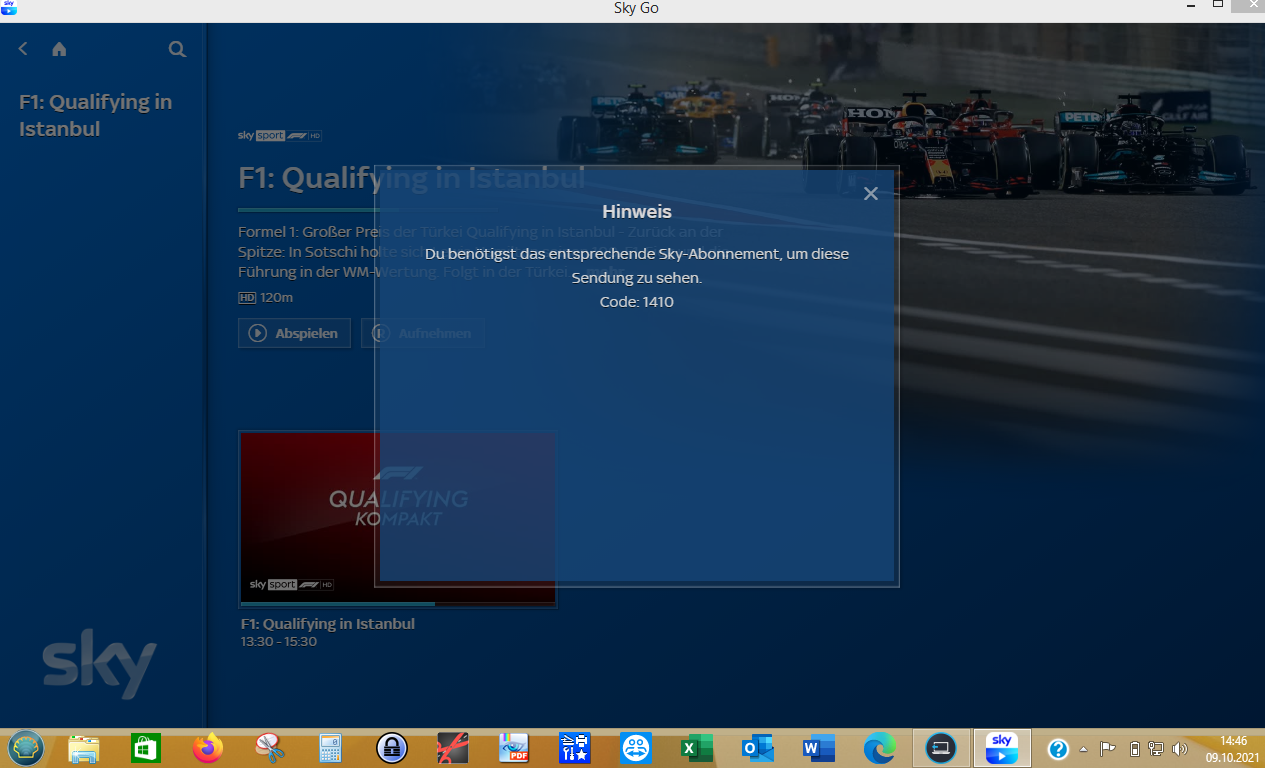The height and width of the screenshot is (768, 1265).
Task: Open the red crossed-out taskbar icon
Action: pos(453,748)
